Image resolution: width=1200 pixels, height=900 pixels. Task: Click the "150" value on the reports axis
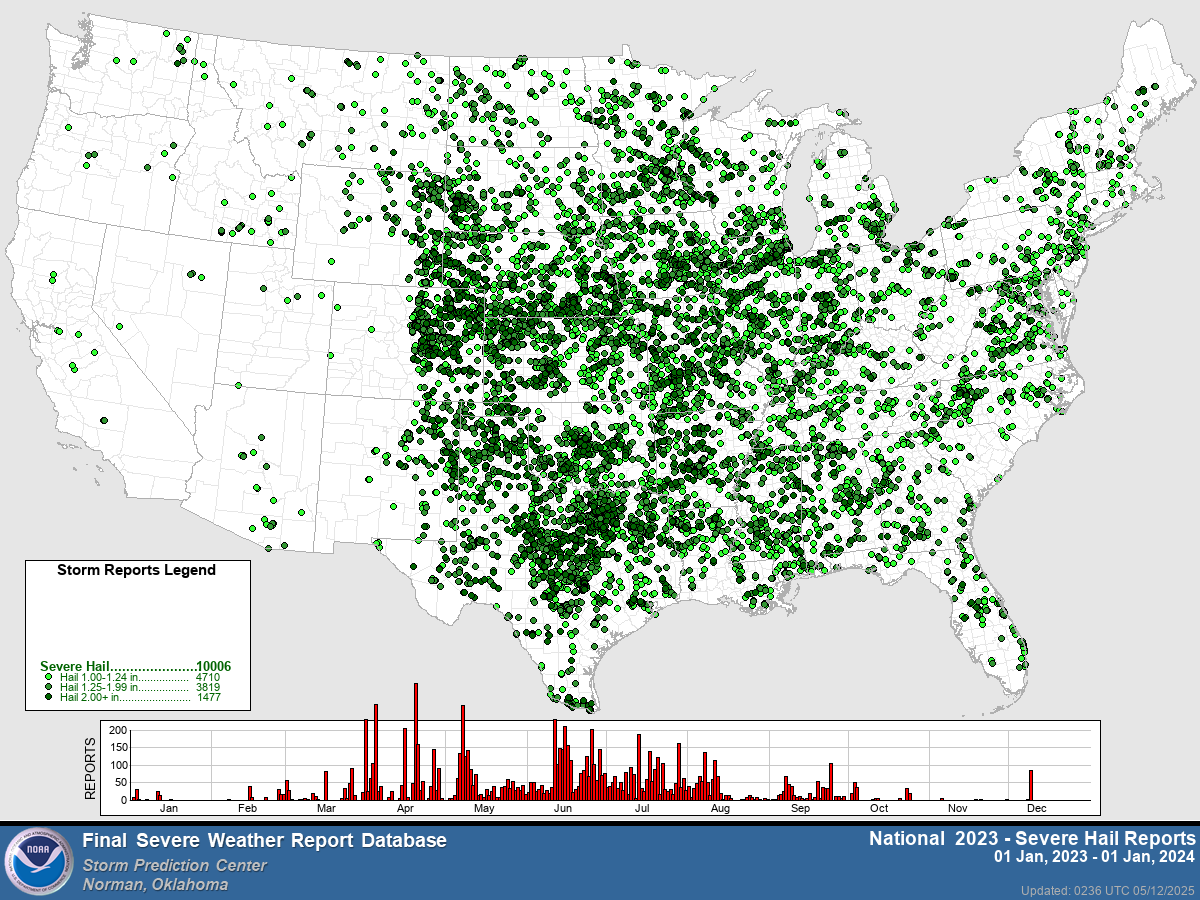click(x=118, y=748)
